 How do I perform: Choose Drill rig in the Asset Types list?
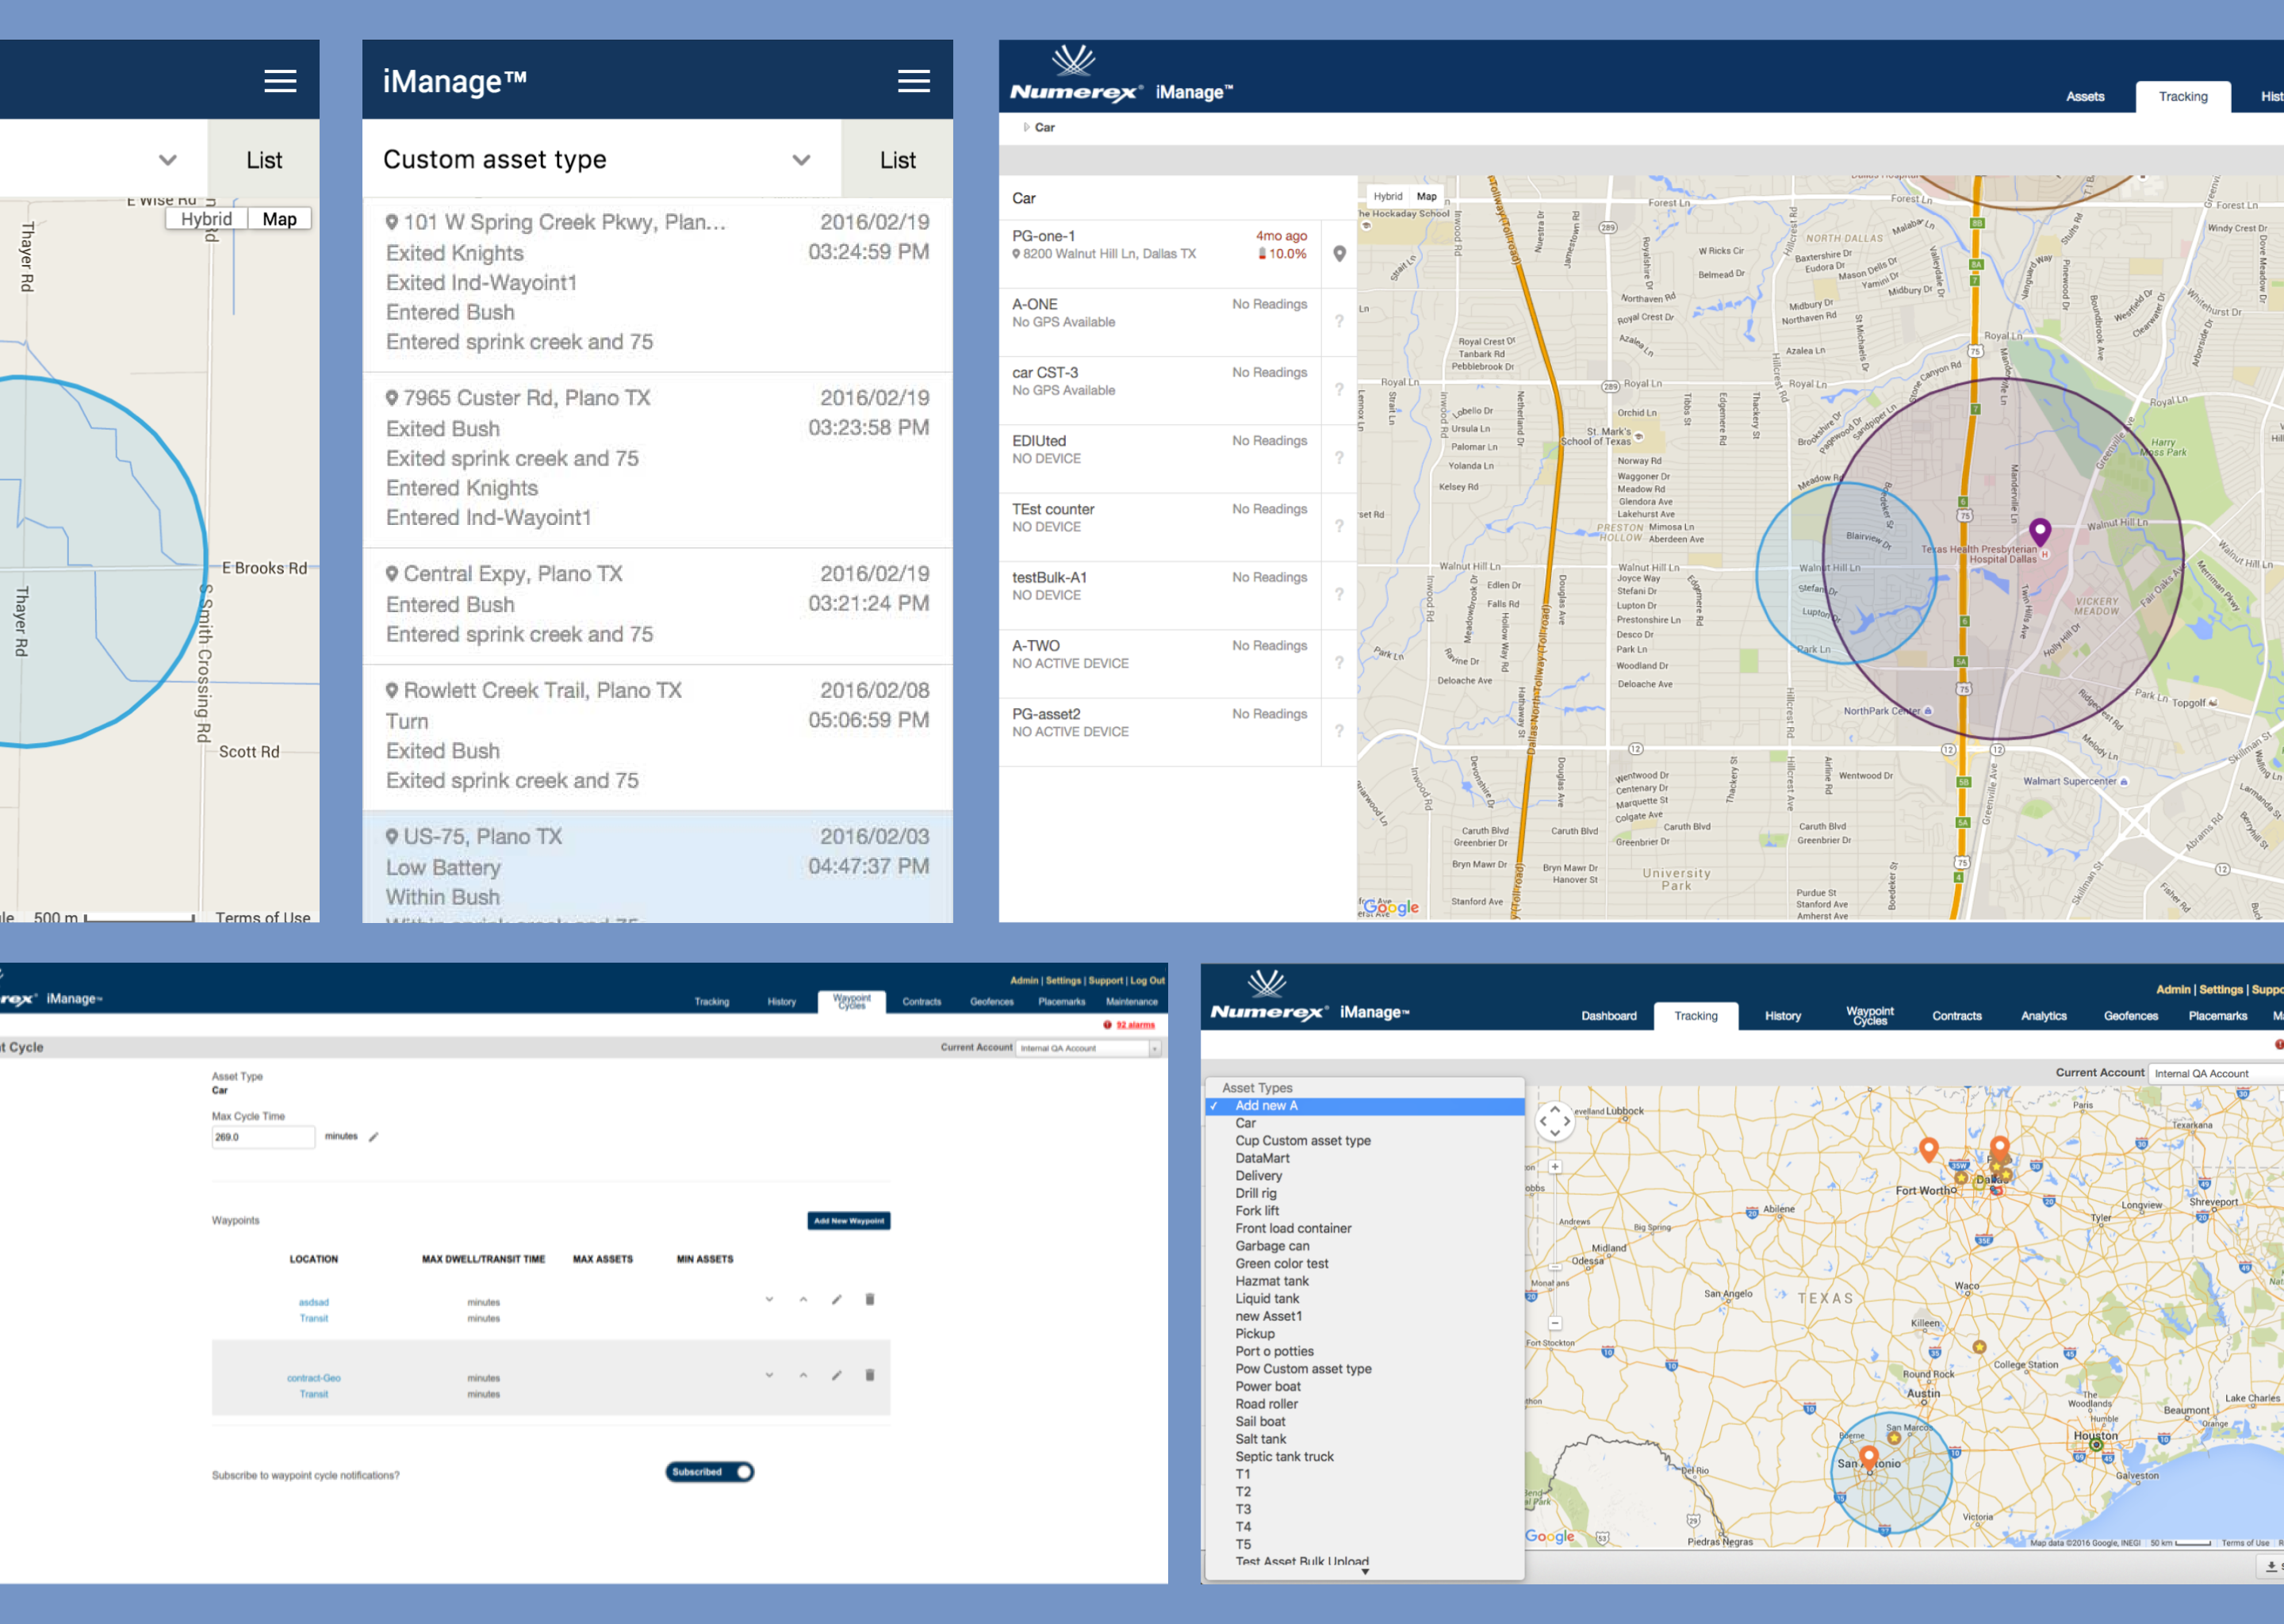click(x=1365, y=1193)
